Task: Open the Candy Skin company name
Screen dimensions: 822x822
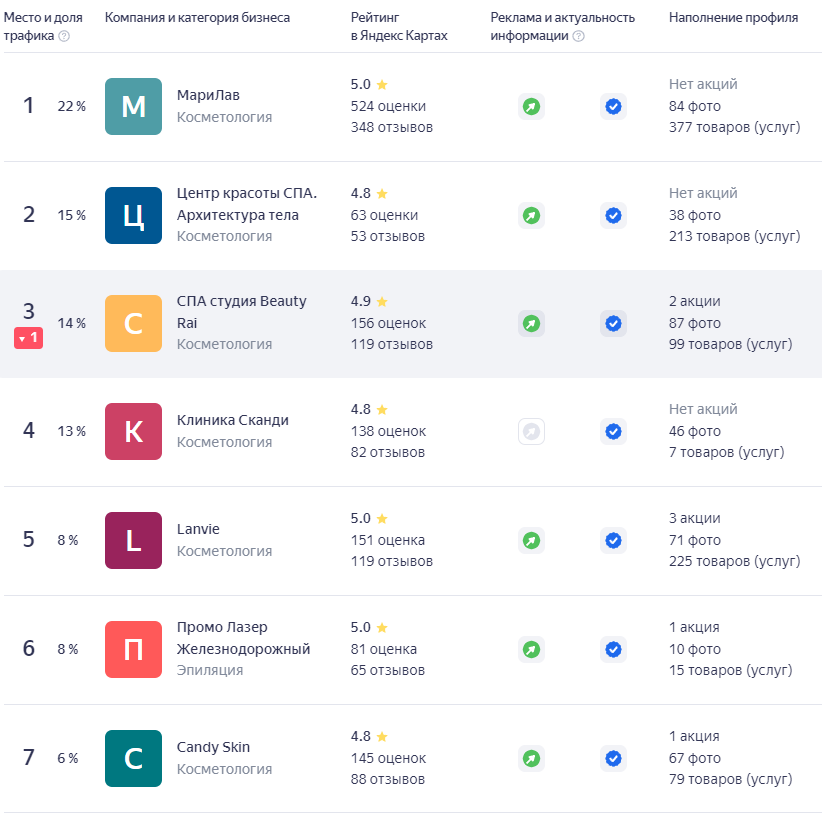Action: 213,748
